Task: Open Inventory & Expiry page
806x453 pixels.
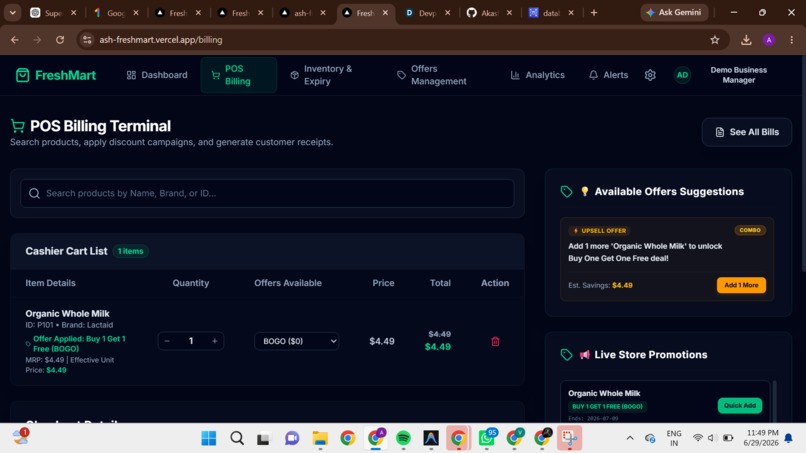Action: [x=327, y=75]
